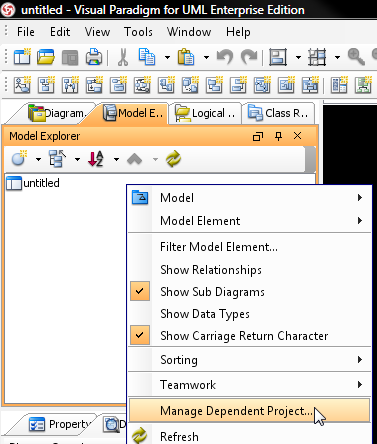Open the File menu
This screenshot has height=444, width=377.
tap(26, 32)
